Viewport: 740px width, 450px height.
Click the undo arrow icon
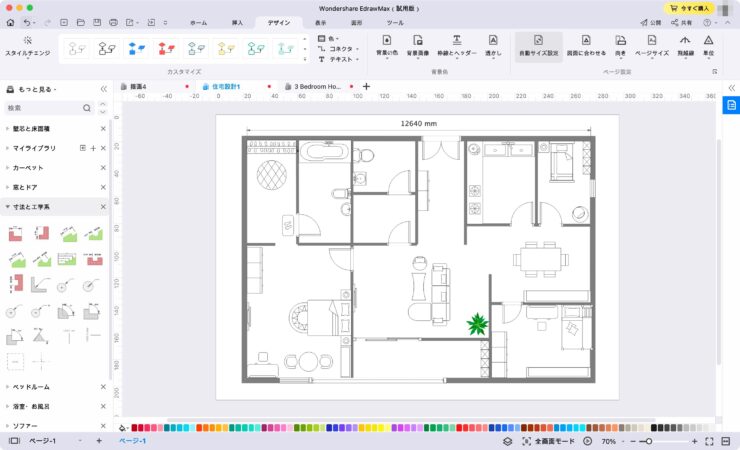(x=27, y=22)
